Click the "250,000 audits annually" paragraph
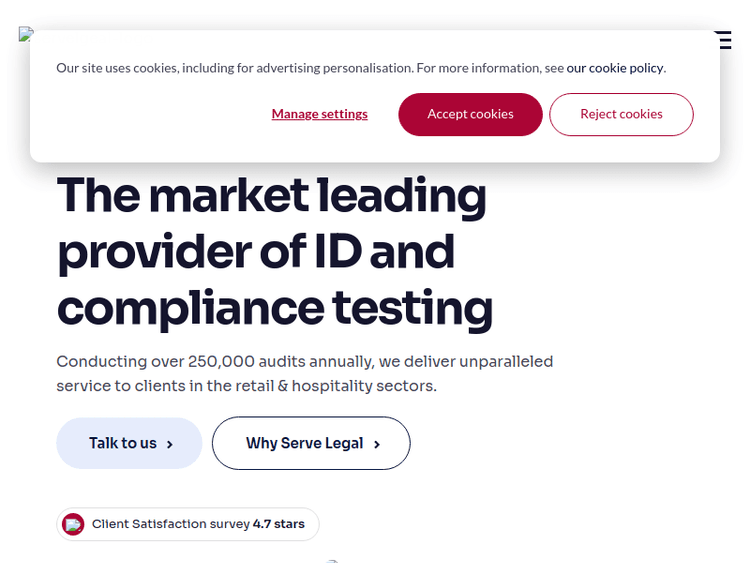 304,361
